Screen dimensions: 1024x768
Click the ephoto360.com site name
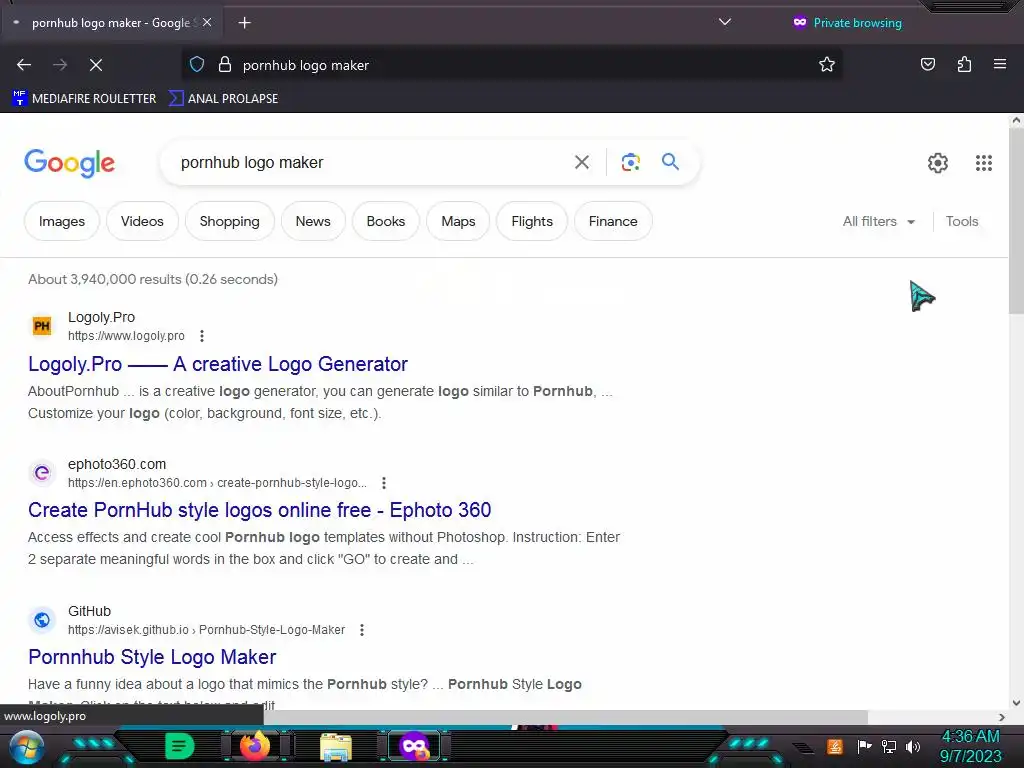pos(117,464)
